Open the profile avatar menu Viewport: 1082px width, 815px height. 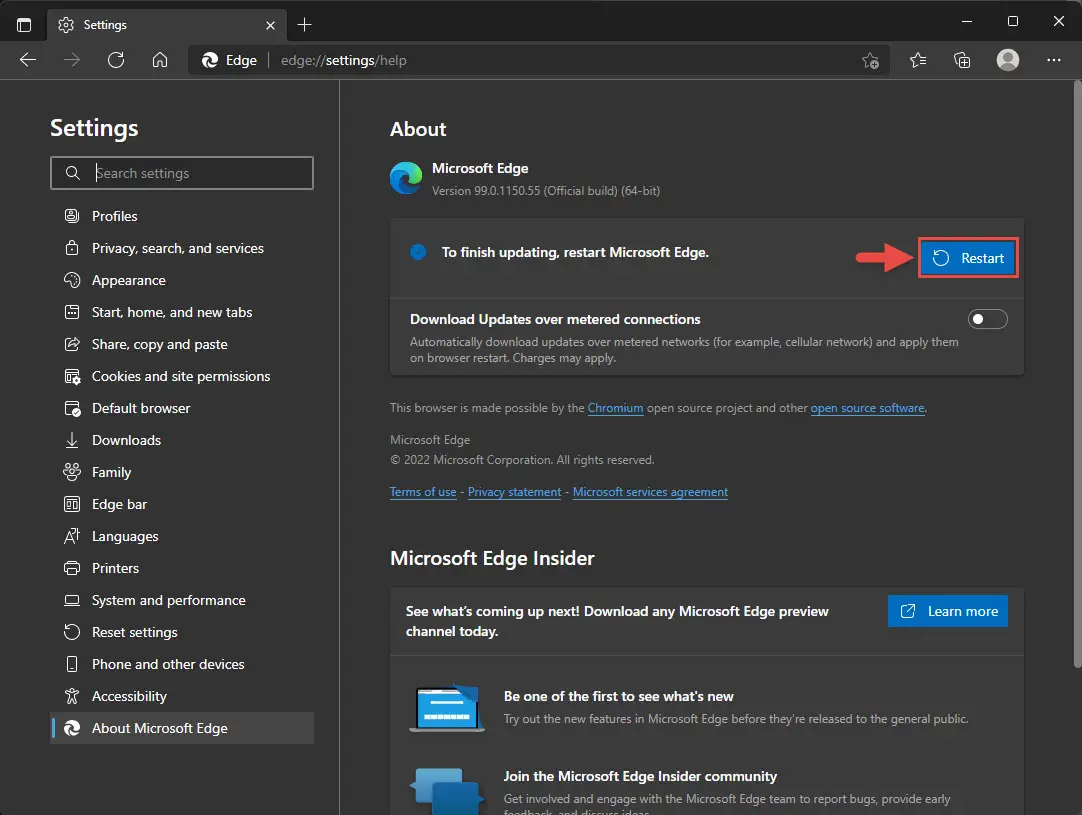coord(1007,60)
